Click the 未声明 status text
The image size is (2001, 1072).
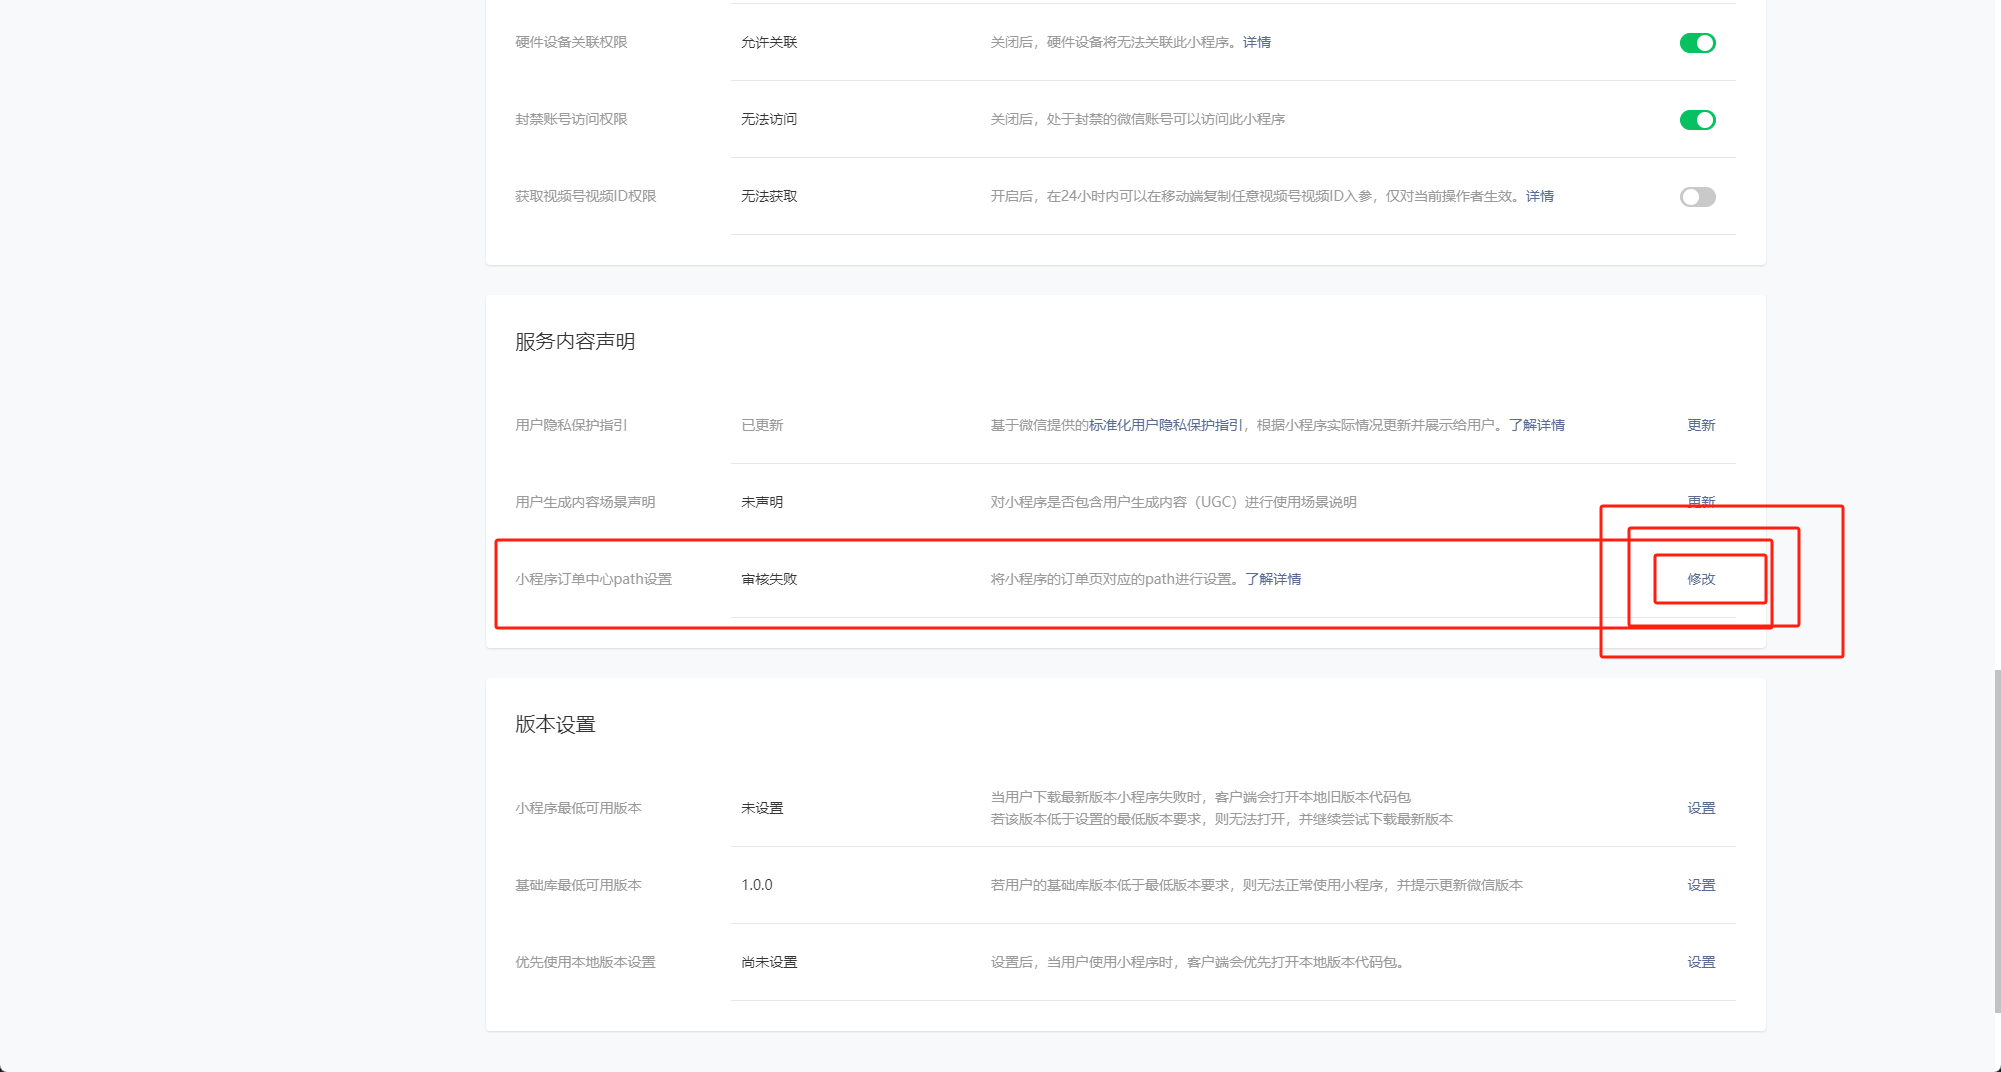click(762, 502)
